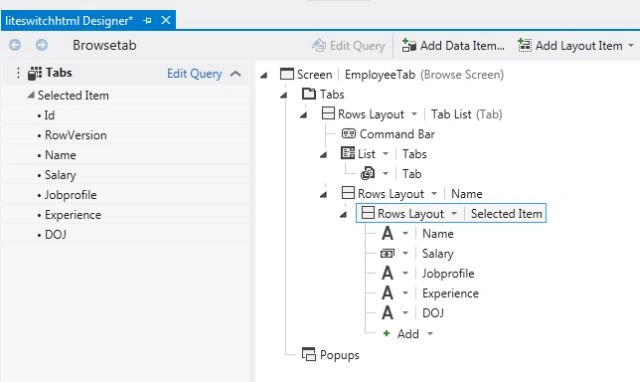Click the Tabs data collection icon
Image resolution: width=640 pixels, height=382 pixels.
point(35,73)
